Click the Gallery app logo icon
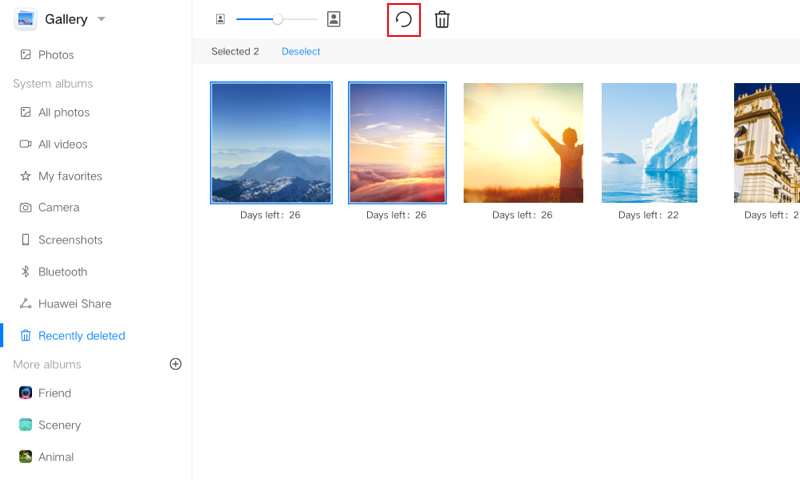800x480 pixels. click(25, 19)
